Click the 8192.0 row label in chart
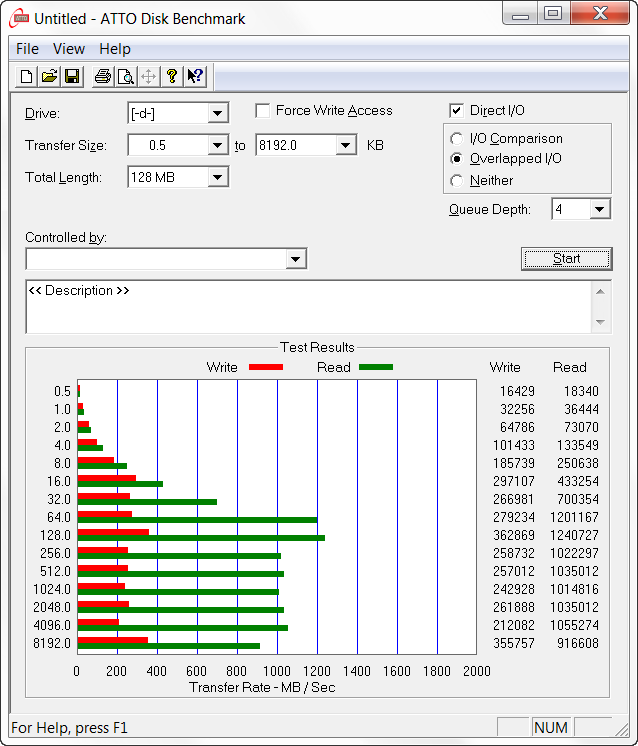Viewport: 638px width, 746px height. pyautogui.click(x=52, y=643)
